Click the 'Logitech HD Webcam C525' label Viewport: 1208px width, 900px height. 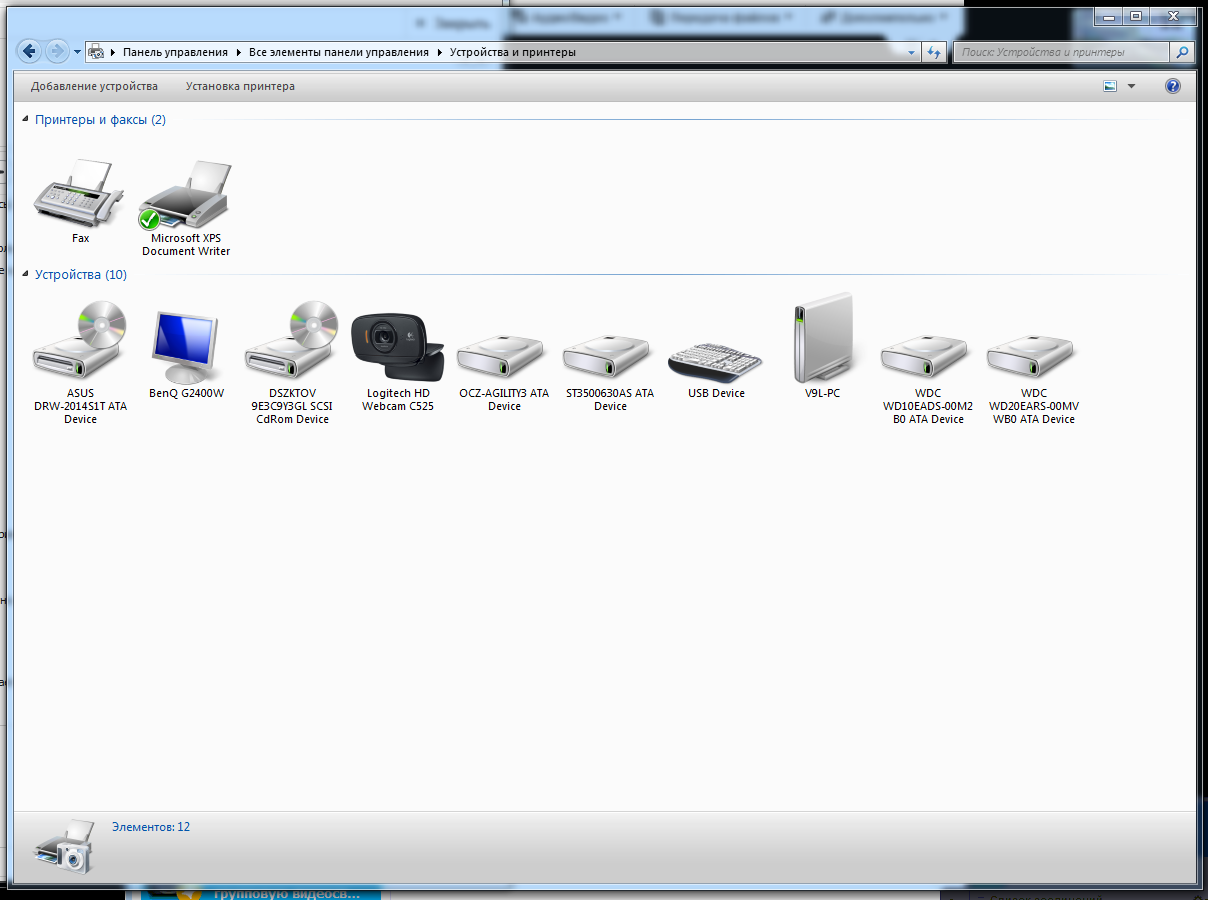coord(398,400)
